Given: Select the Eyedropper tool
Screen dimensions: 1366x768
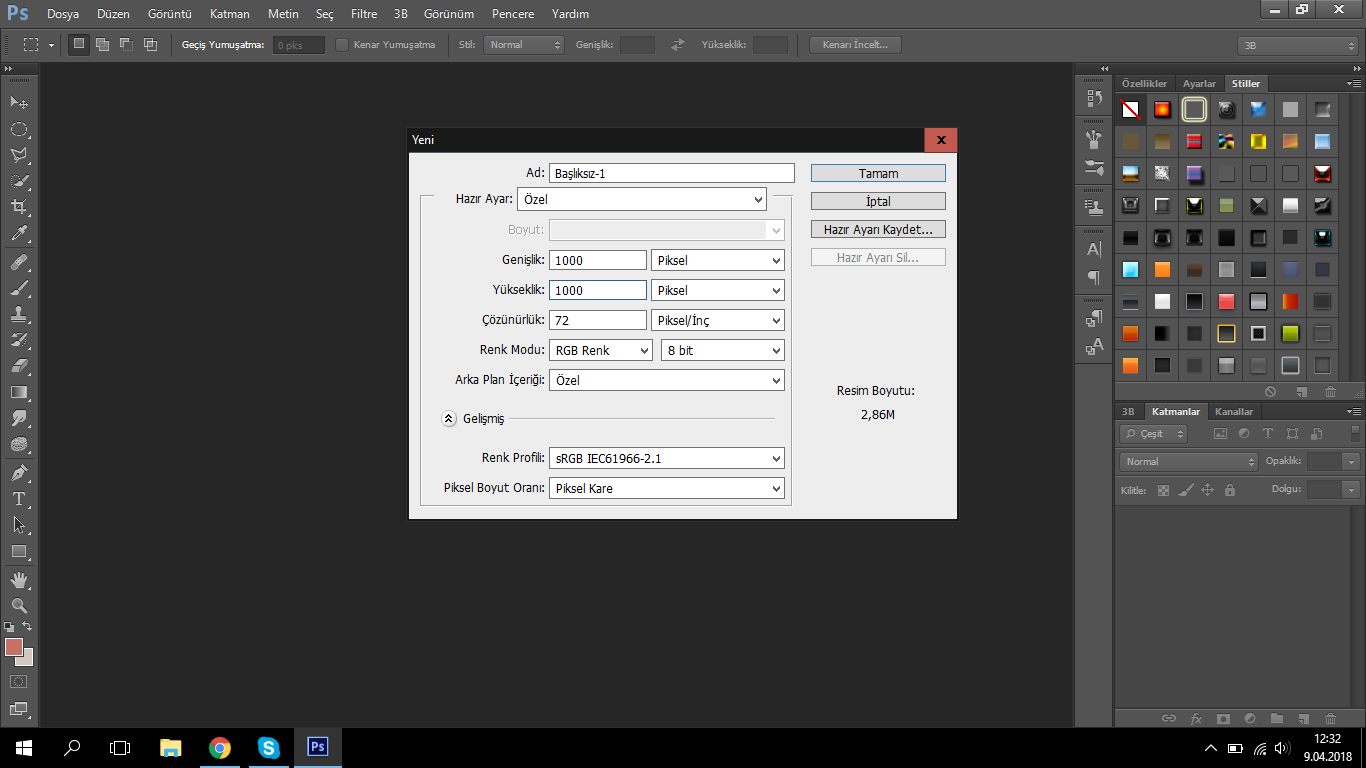Looking at the screenshot, I should [x=19, y=234].
